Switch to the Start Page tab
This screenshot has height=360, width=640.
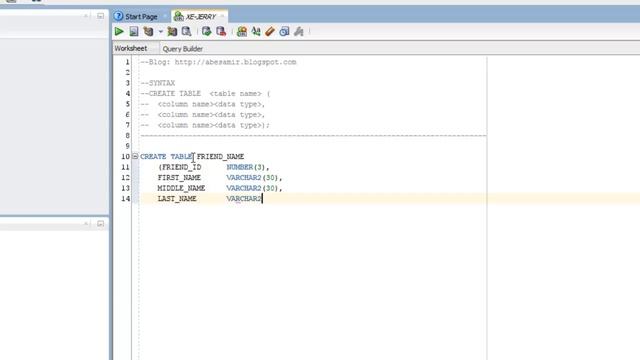click(x=141, y=17)
